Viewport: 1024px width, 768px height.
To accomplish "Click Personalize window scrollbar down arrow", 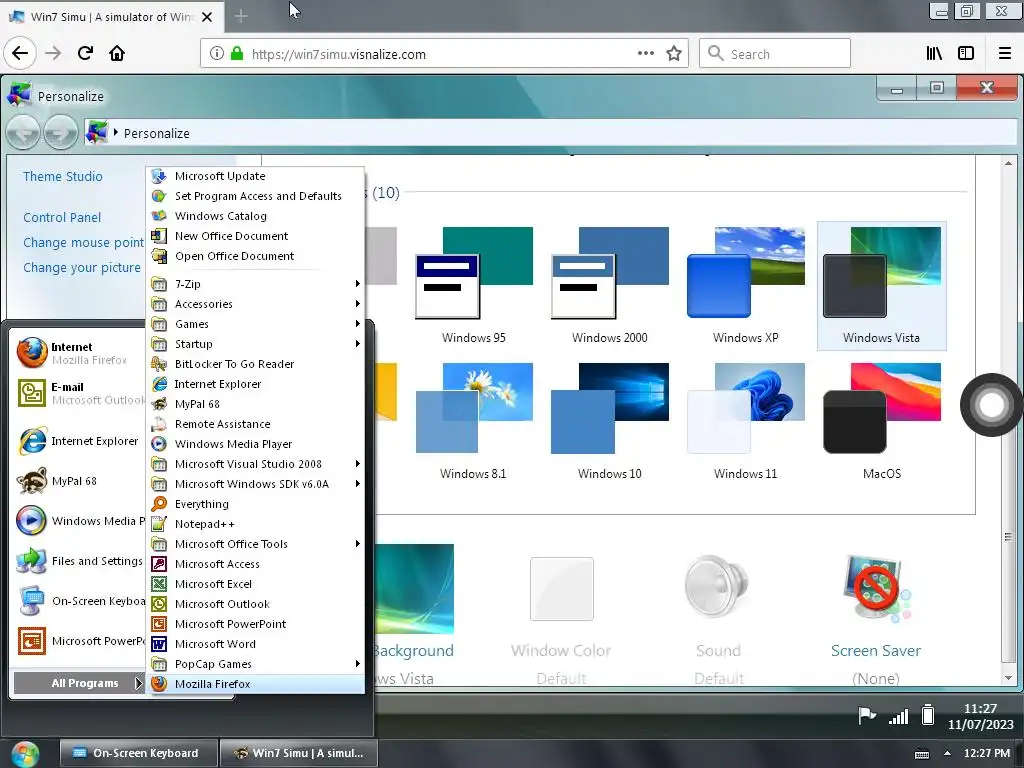I will click(1008, 677).
